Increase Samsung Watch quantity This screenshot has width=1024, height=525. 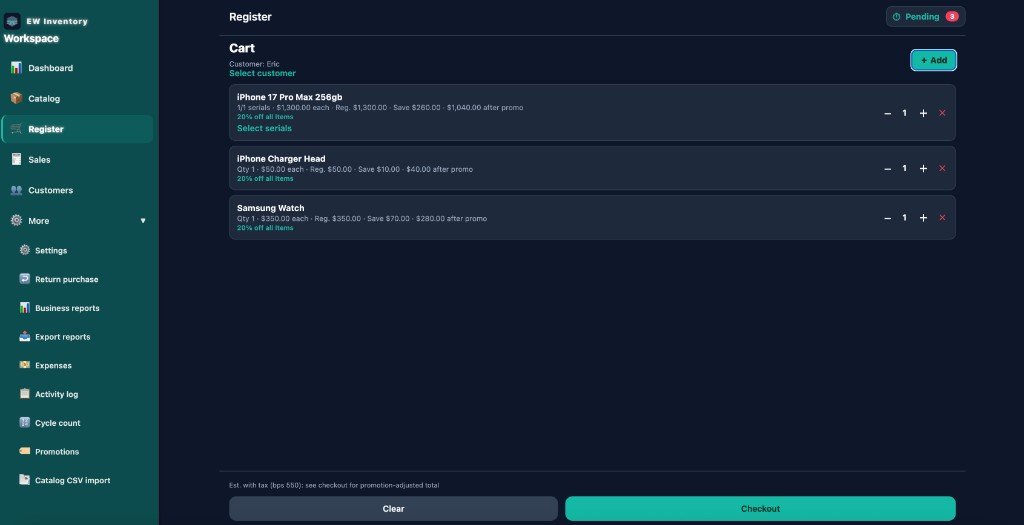923,218
